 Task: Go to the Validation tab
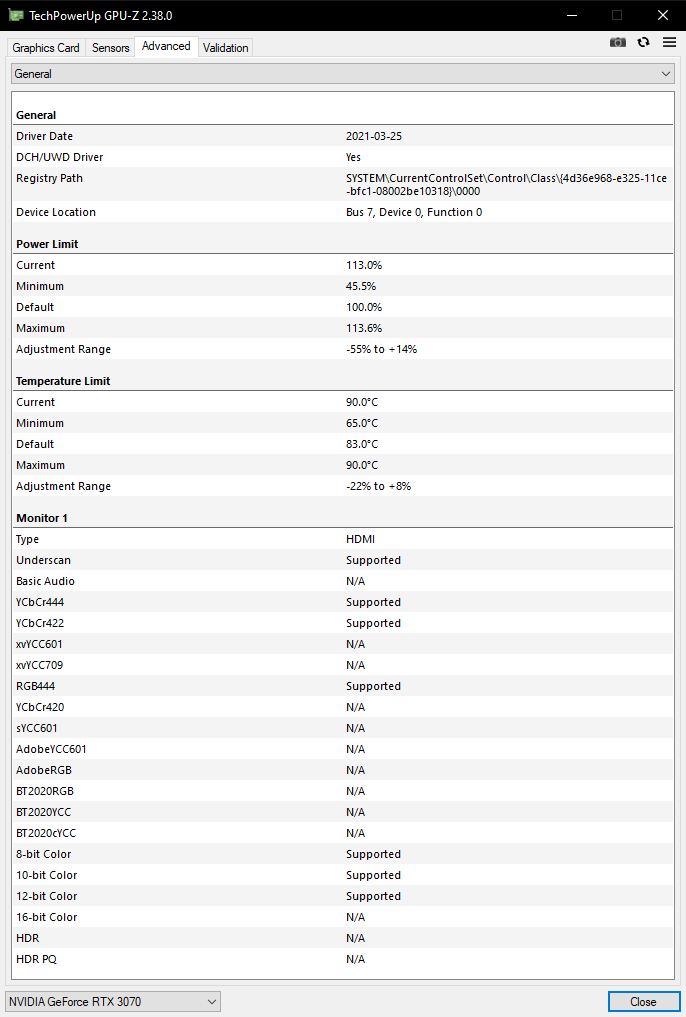point(225,48)
